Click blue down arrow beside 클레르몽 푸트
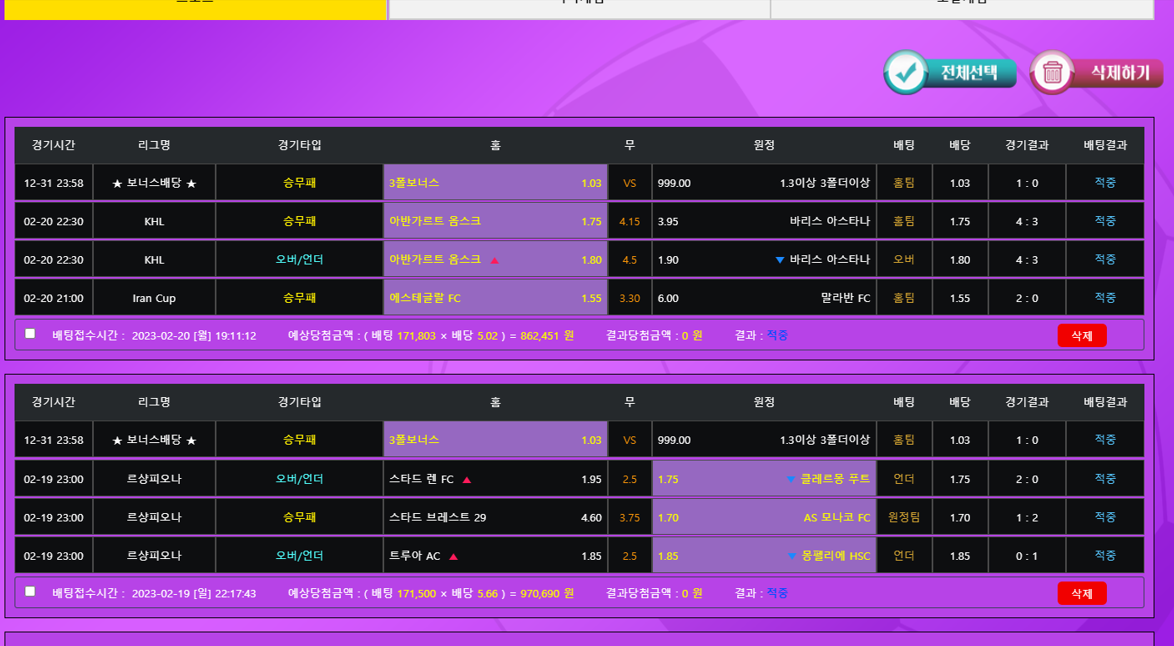Image resolution: width=1174 pixels, height=646 pixels. tap(791, 480)
